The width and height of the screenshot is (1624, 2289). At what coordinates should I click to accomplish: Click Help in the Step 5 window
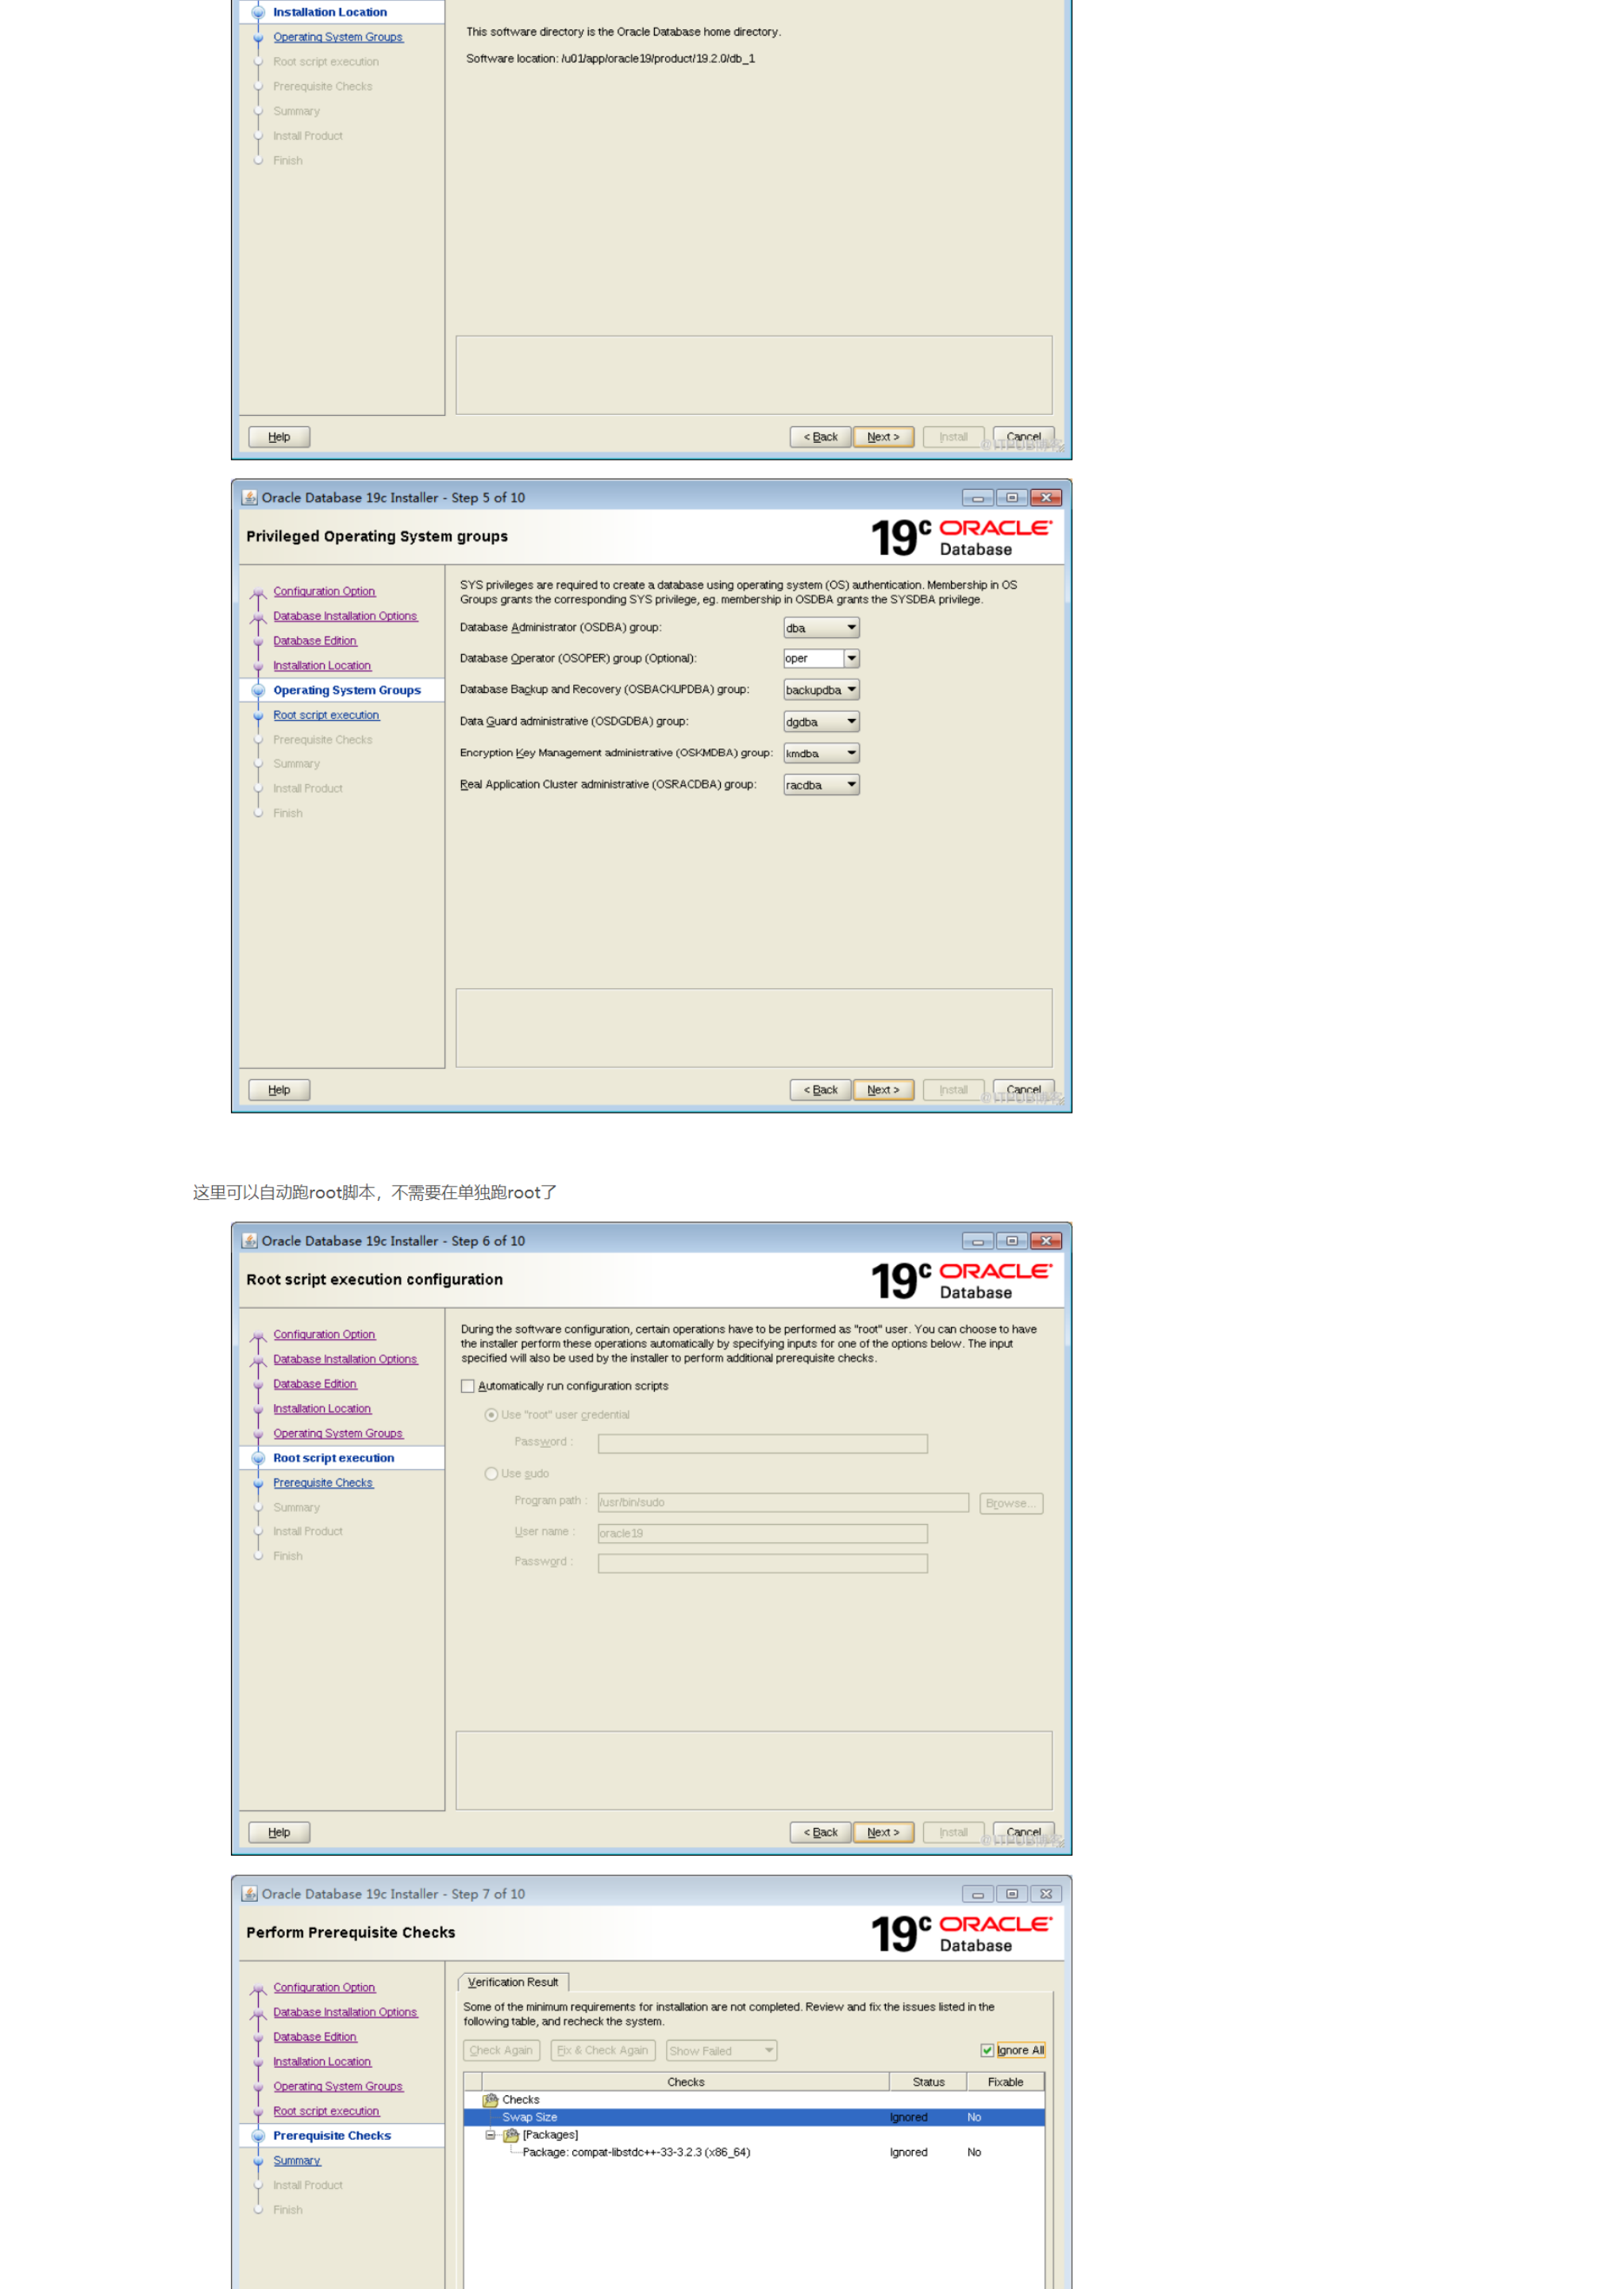279,1090
